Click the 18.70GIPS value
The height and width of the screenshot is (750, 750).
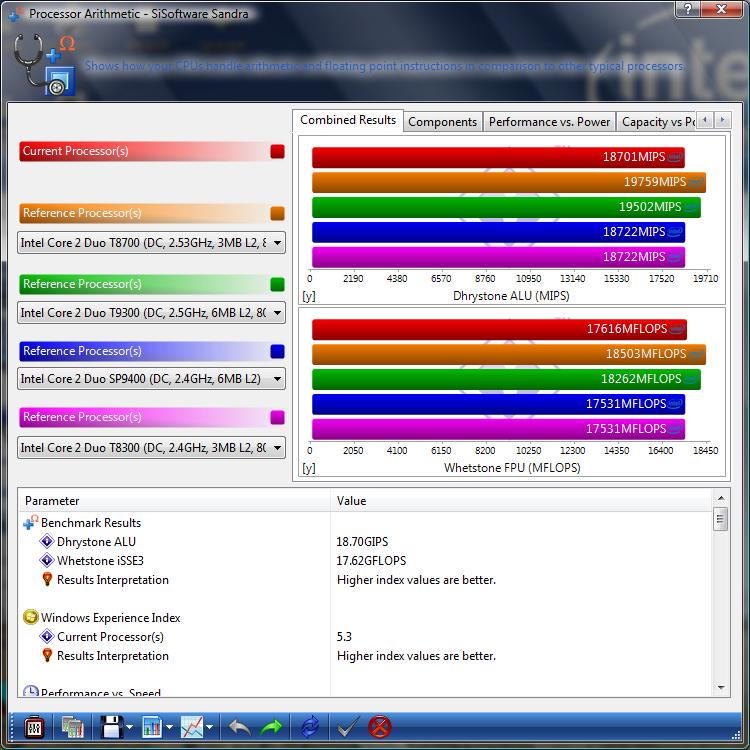point(362,541)
